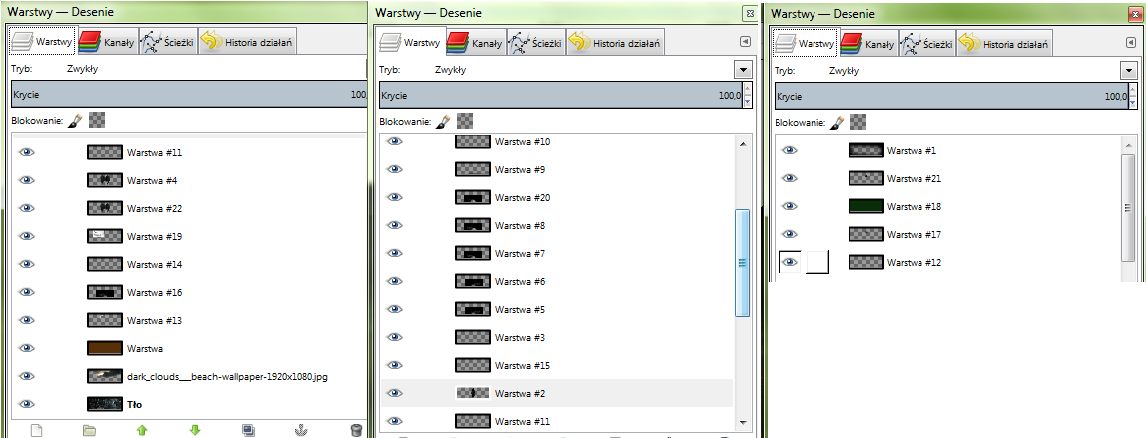Lower the layer with the green down arrow
This screenshot has width=1146, height=438.
(x=195, y=430)
